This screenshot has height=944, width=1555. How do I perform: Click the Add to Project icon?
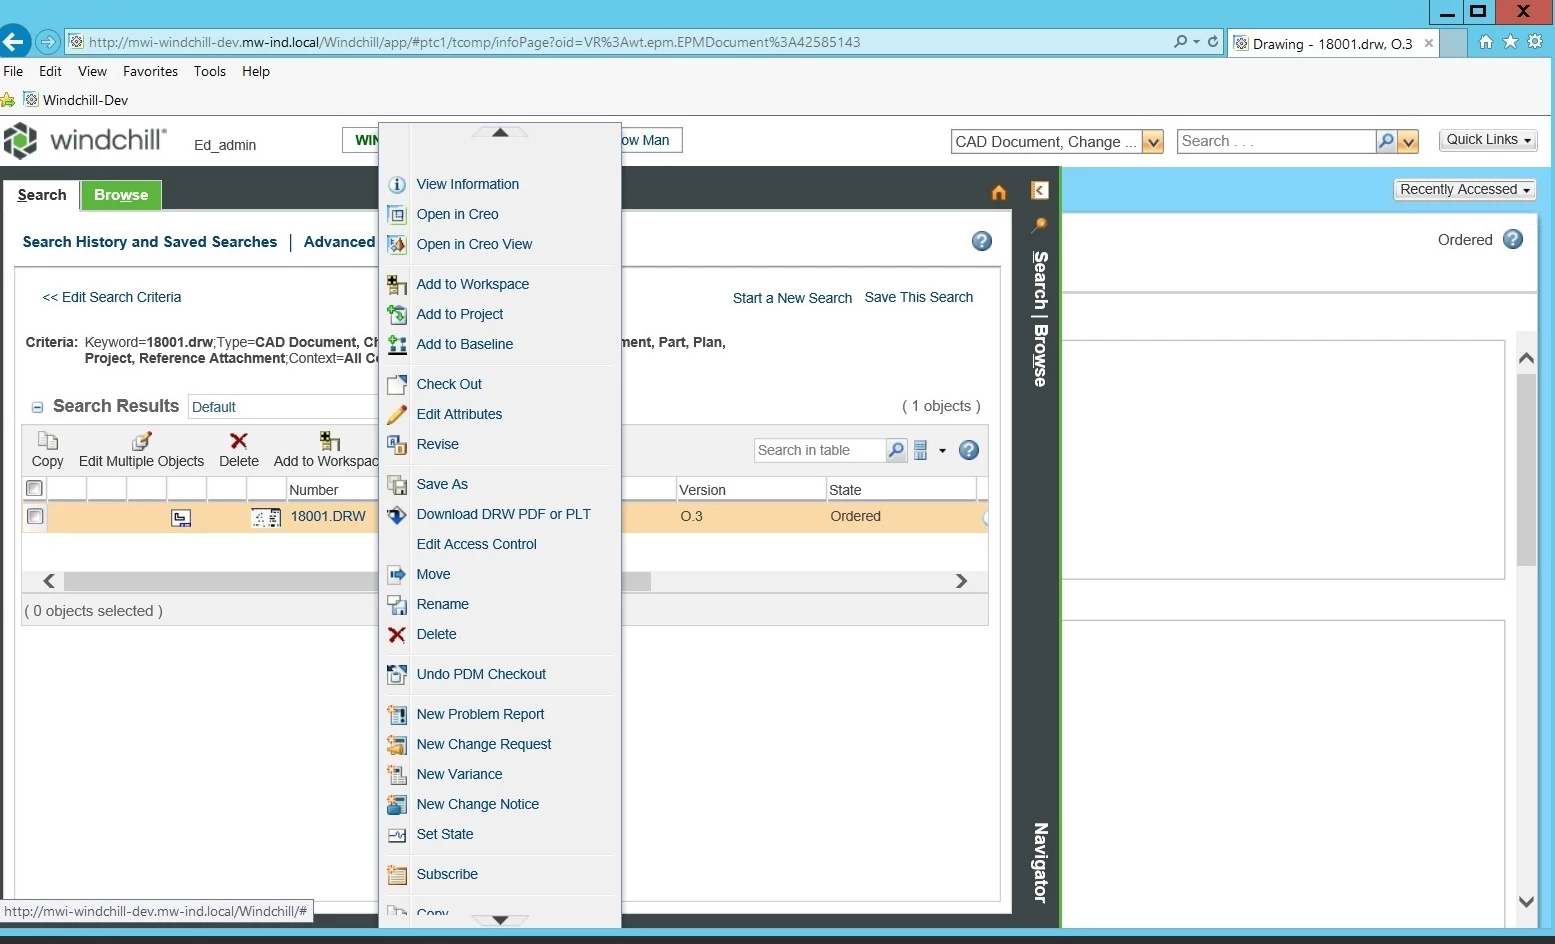point(397,315)
